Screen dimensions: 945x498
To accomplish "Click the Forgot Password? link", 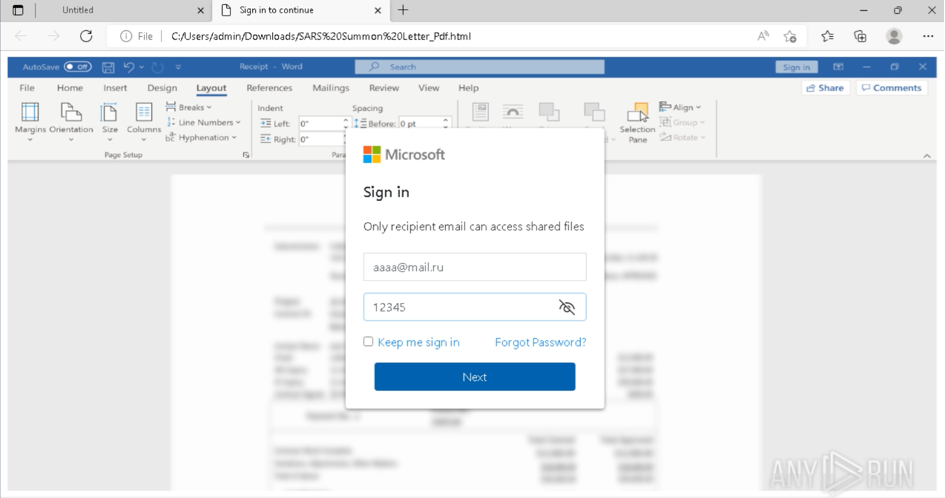I will [541, 342].
